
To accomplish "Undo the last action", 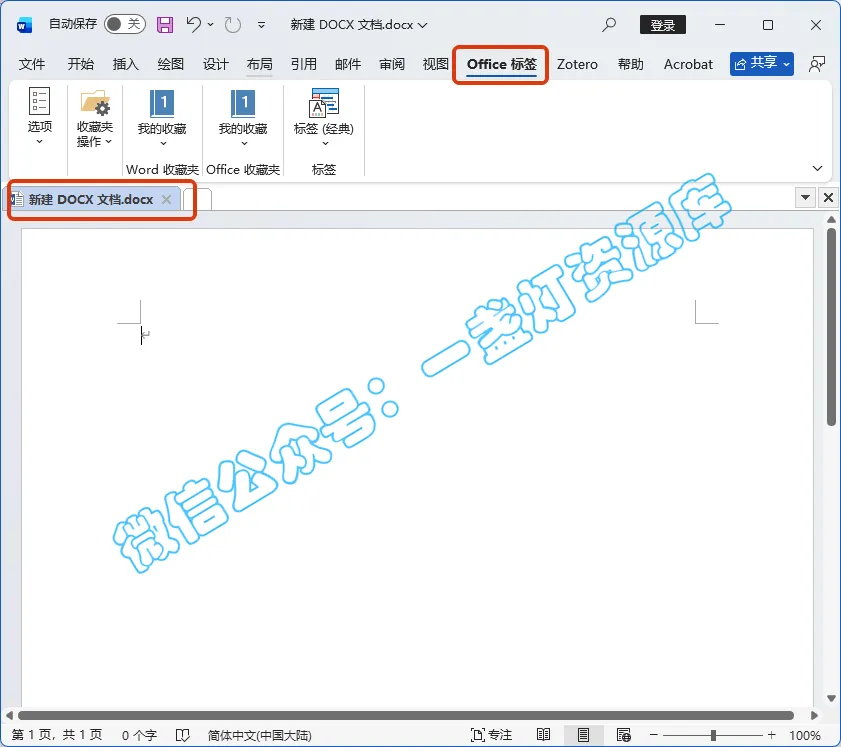I will pyautogui.click(x=194, y=24).
